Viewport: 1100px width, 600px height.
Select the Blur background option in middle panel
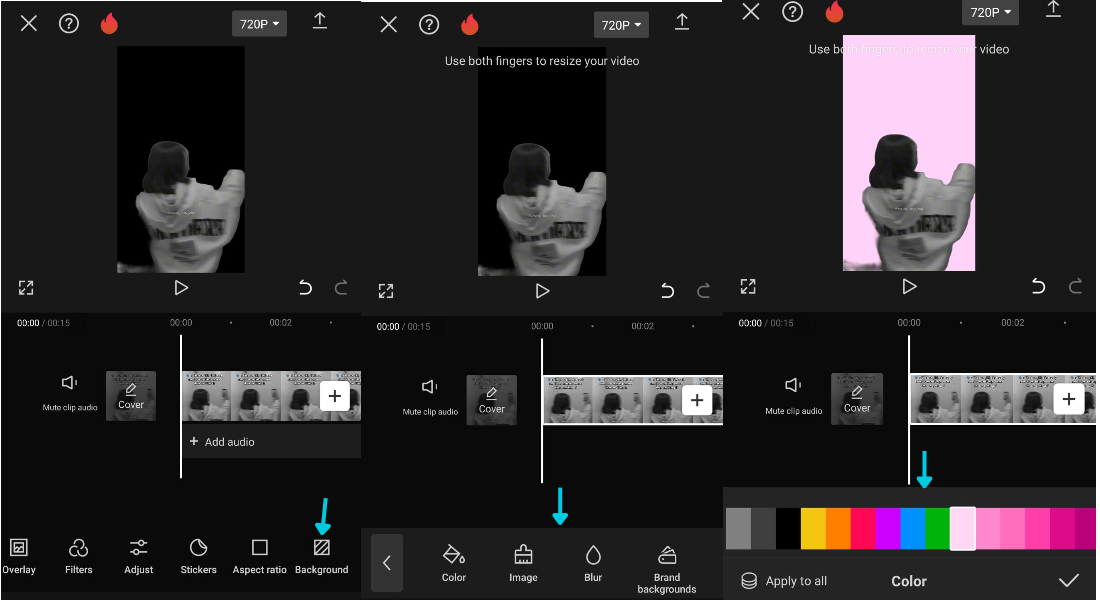coord(593,564)
